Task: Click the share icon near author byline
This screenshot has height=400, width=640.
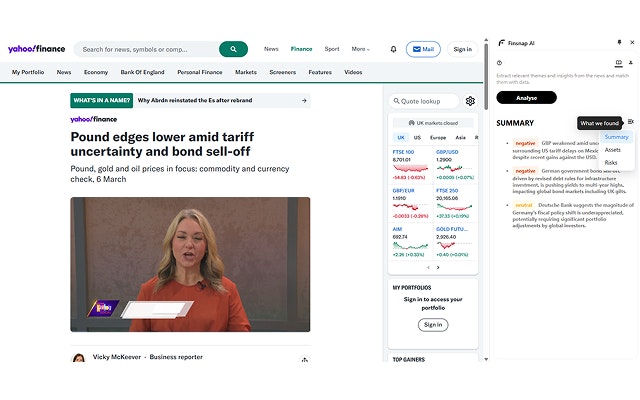Action: click(x=304, y=360)
